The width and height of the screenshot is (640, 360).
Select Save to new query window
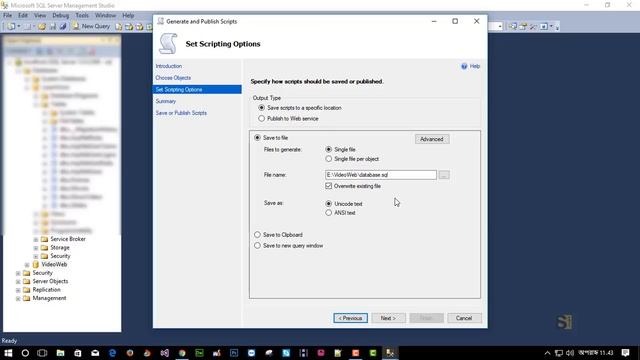point(257,245)
